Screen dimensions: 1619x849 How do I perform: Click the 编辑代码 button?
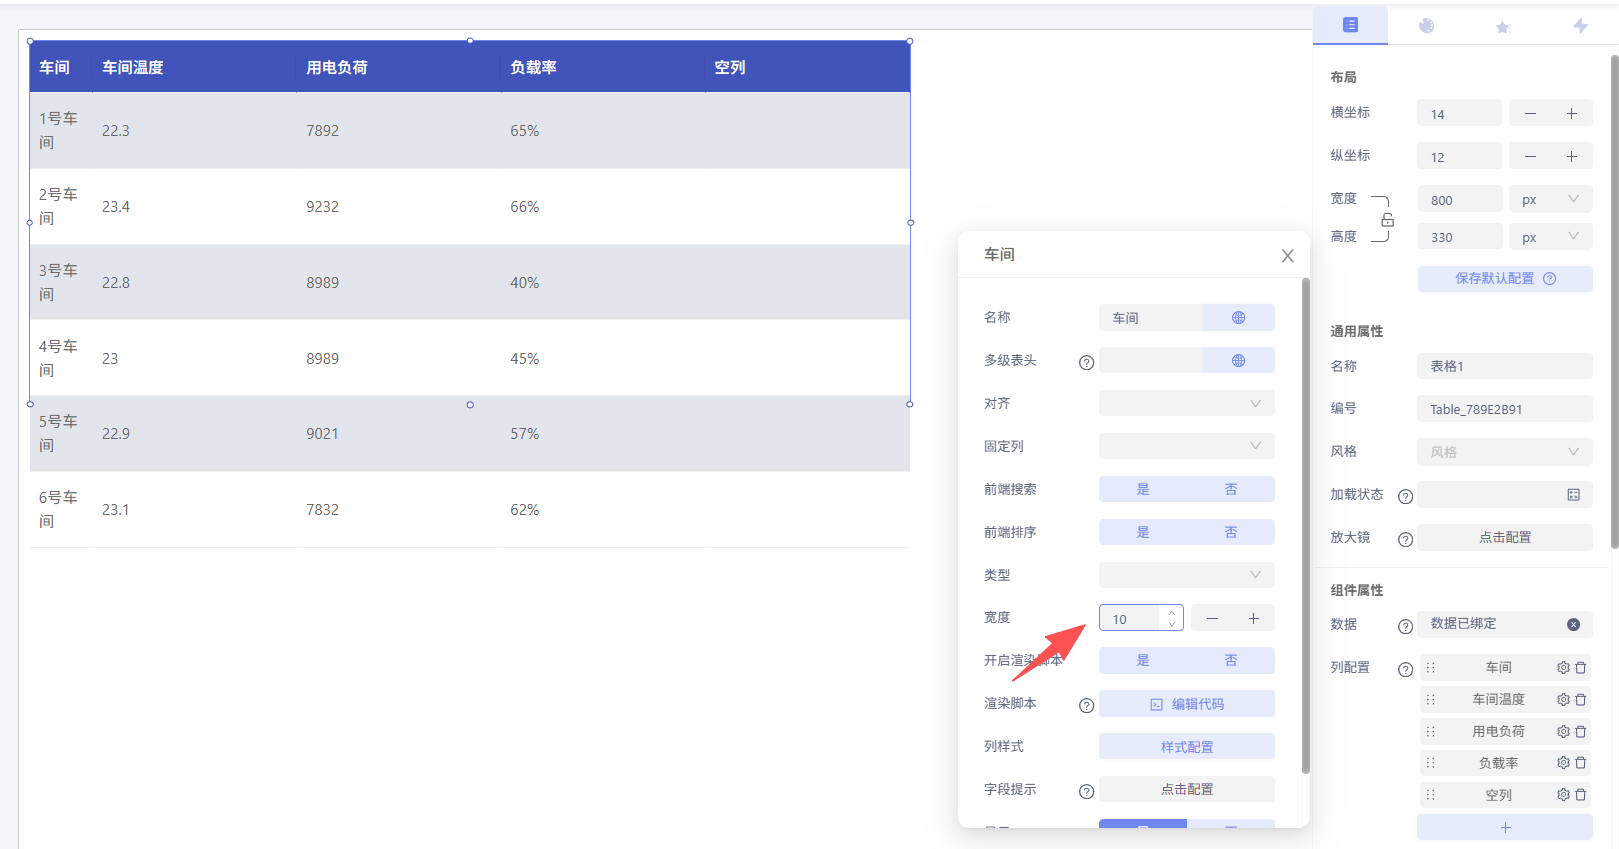[1186, 704]
